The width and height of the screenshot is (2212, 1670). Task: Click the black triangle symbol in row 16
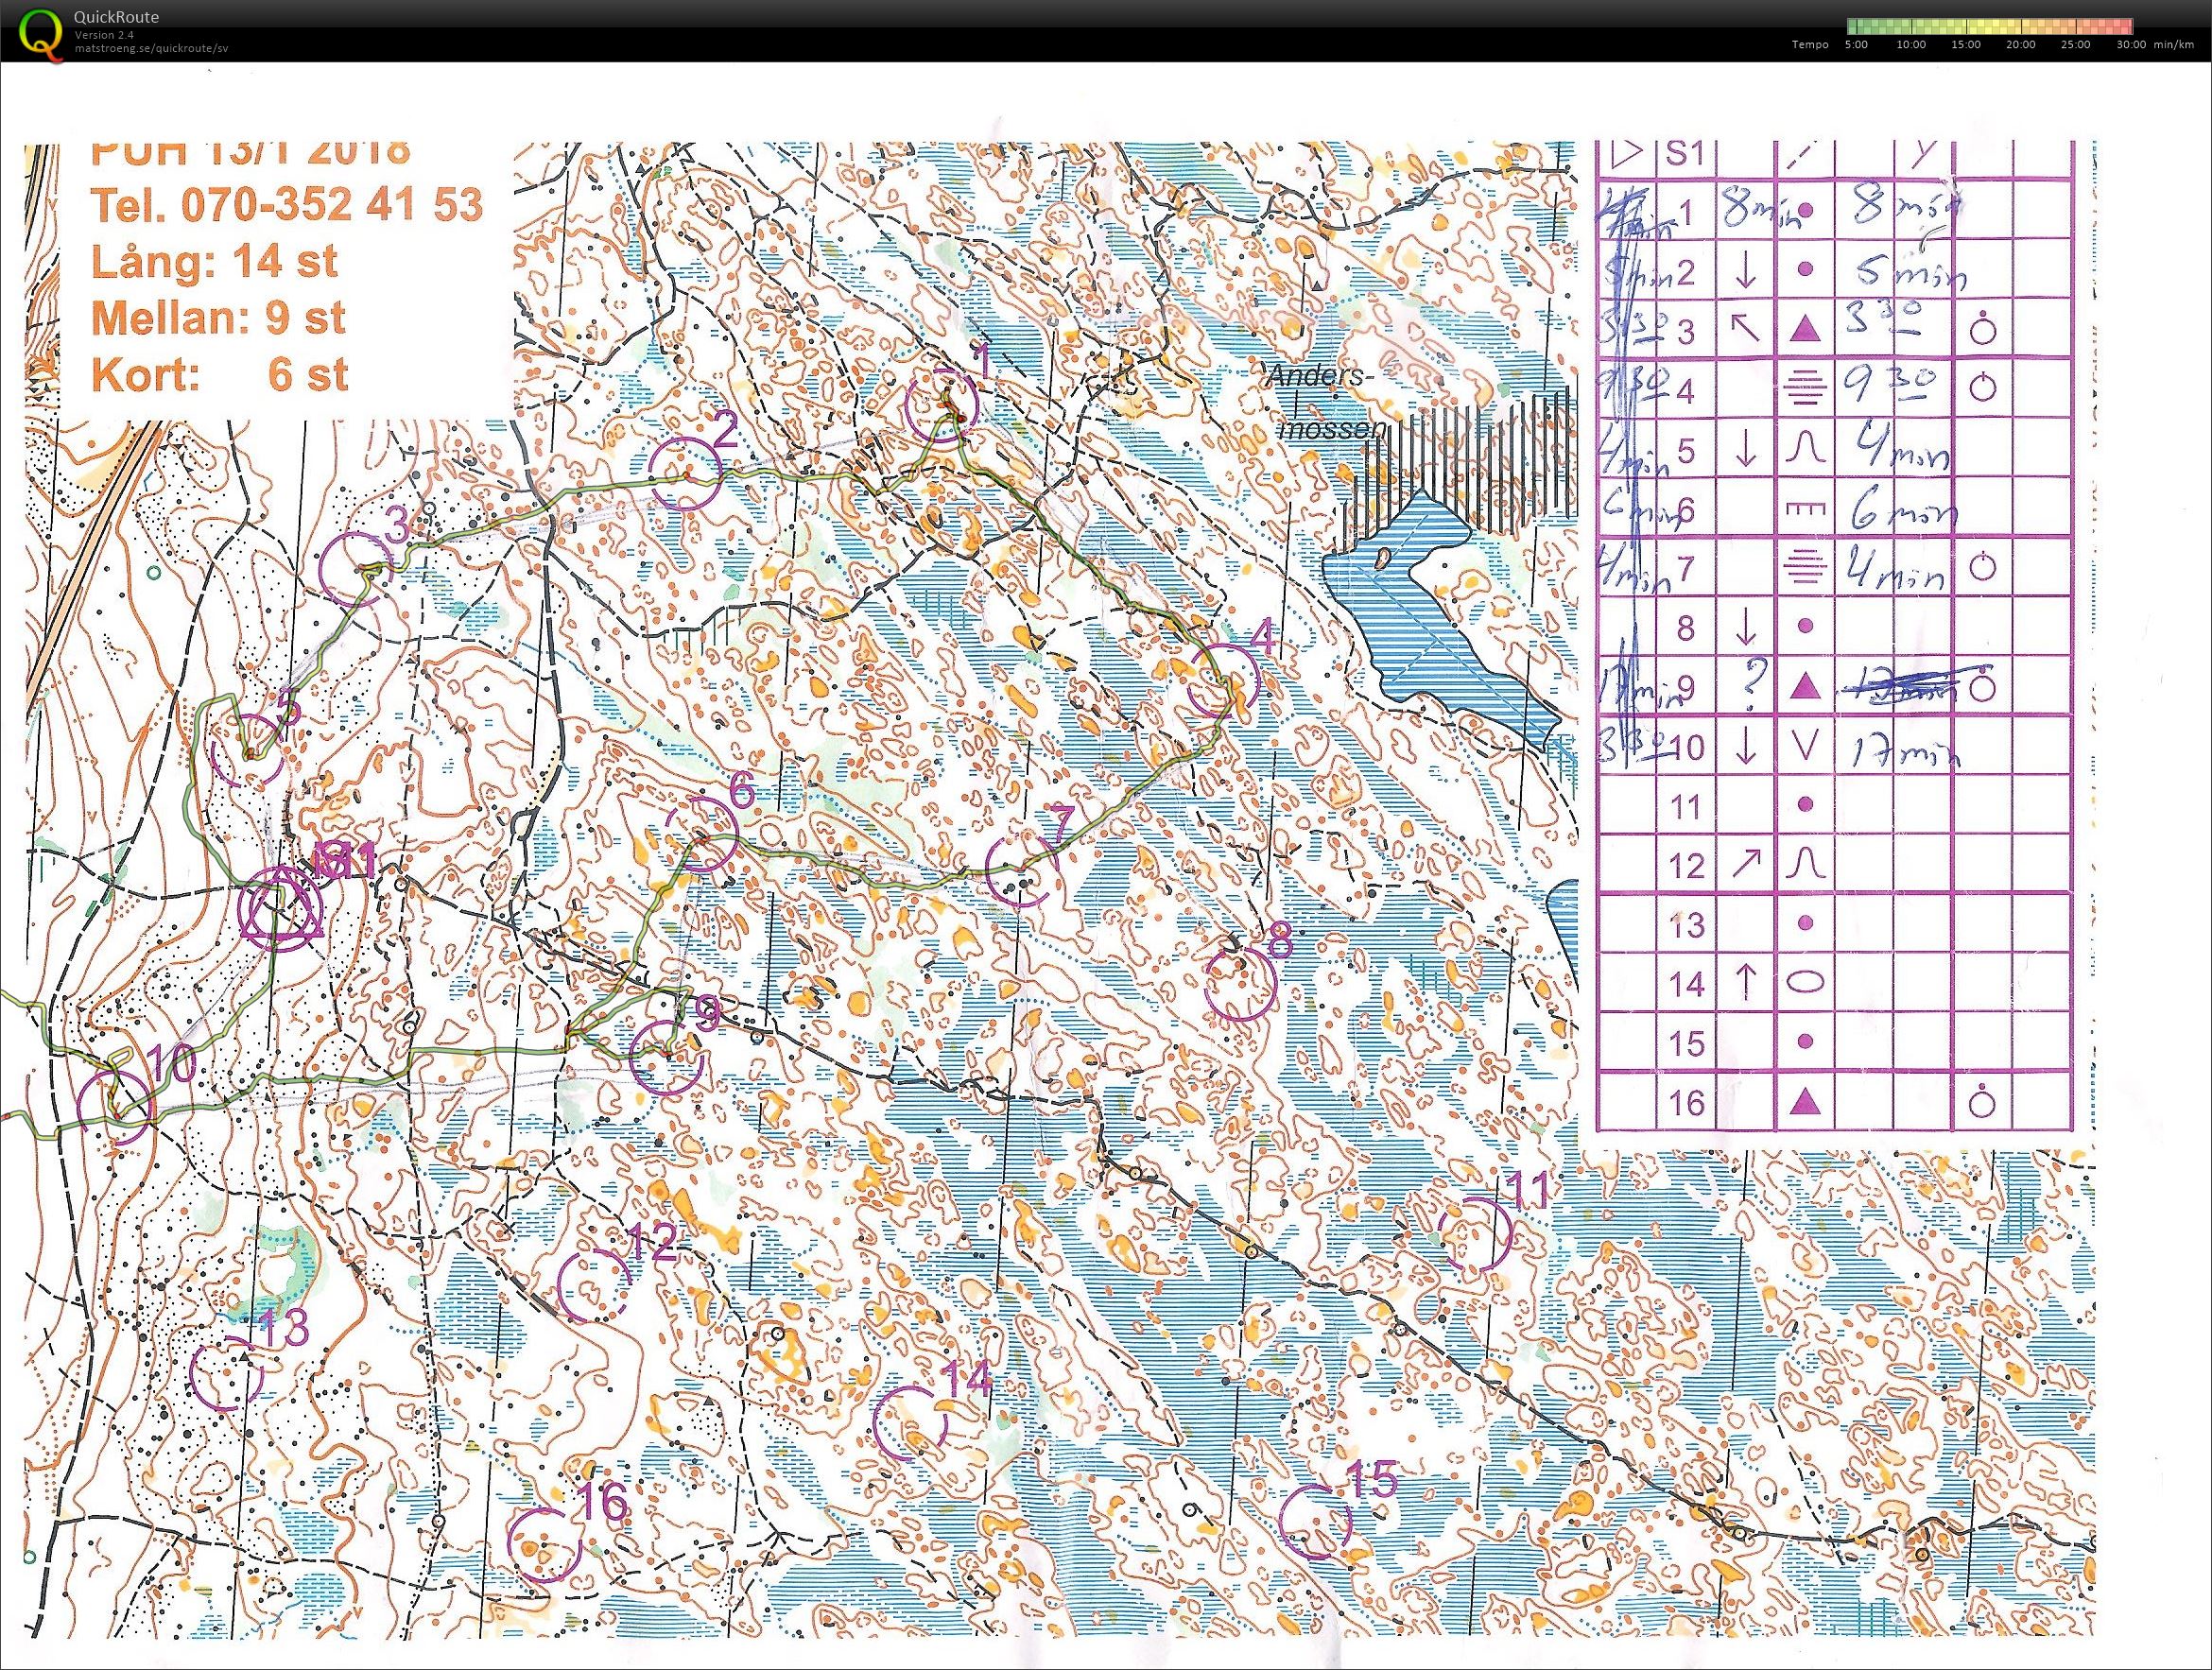[x=1804, y=1102]
